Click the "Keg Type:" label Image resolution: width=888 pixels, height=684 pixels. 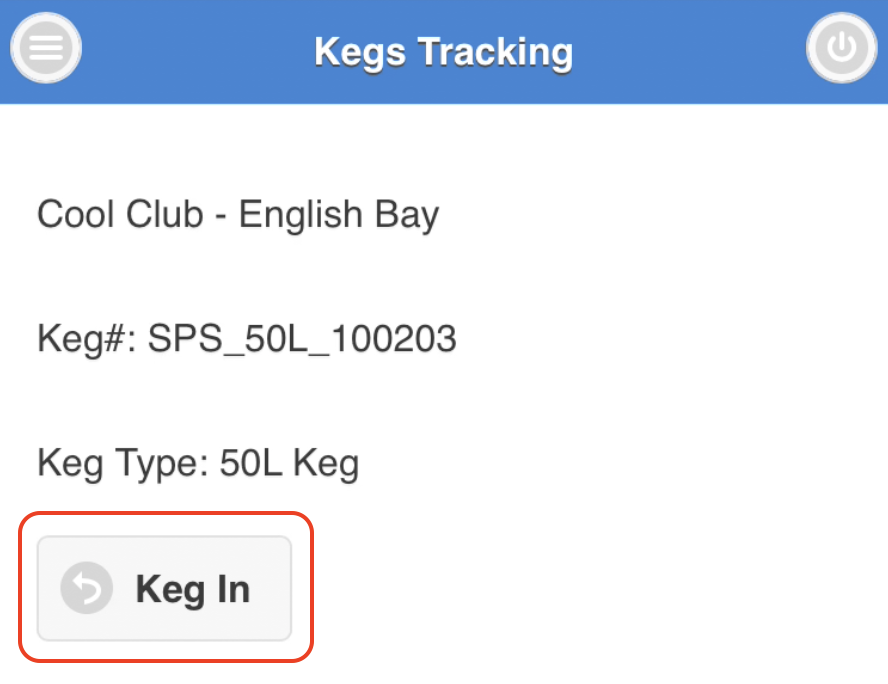[122, 463]
